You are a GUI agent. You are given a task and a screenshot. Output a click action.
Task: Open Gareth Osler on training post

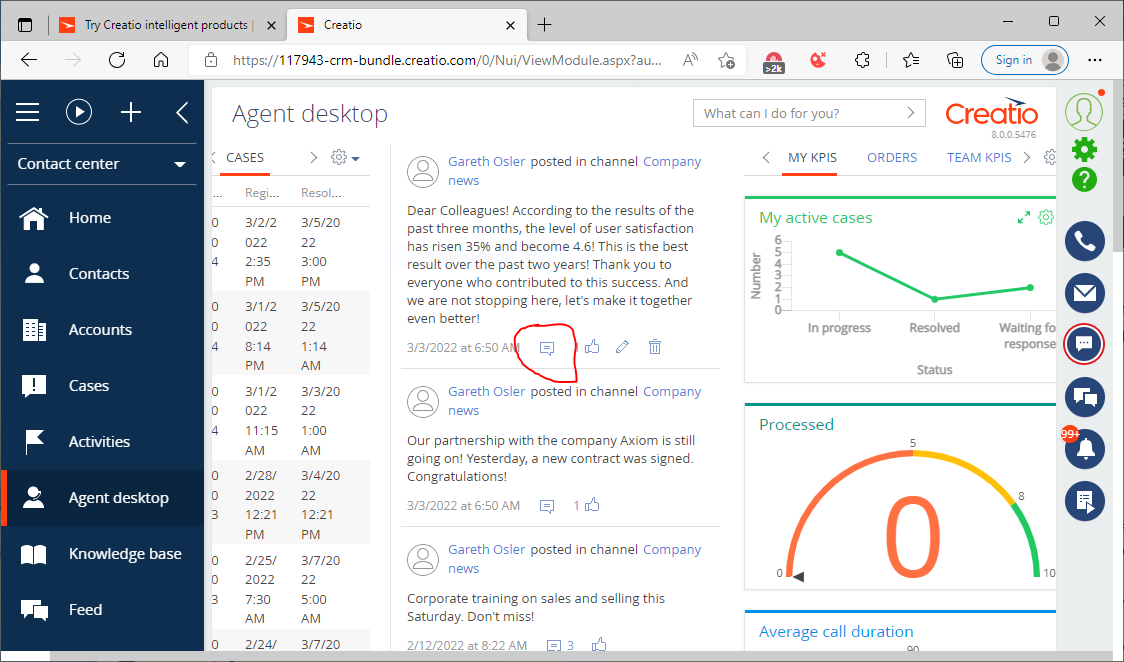tap(486, 550)
